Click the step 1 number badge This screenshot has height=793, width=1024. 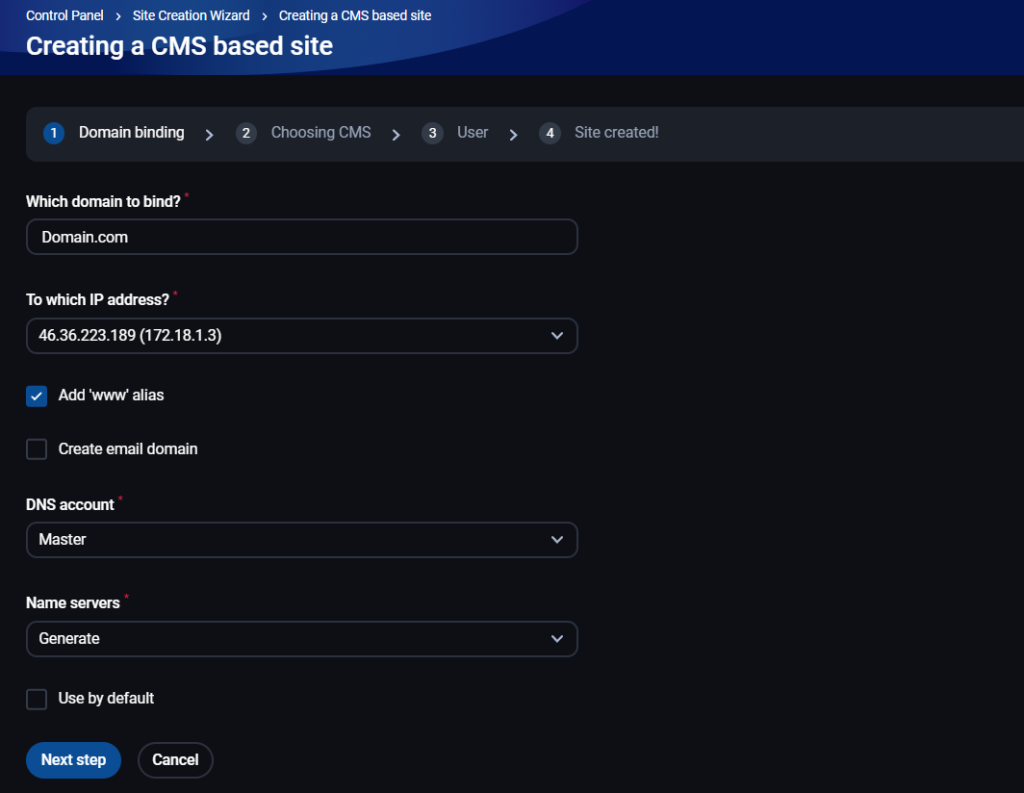click(54, 133)
